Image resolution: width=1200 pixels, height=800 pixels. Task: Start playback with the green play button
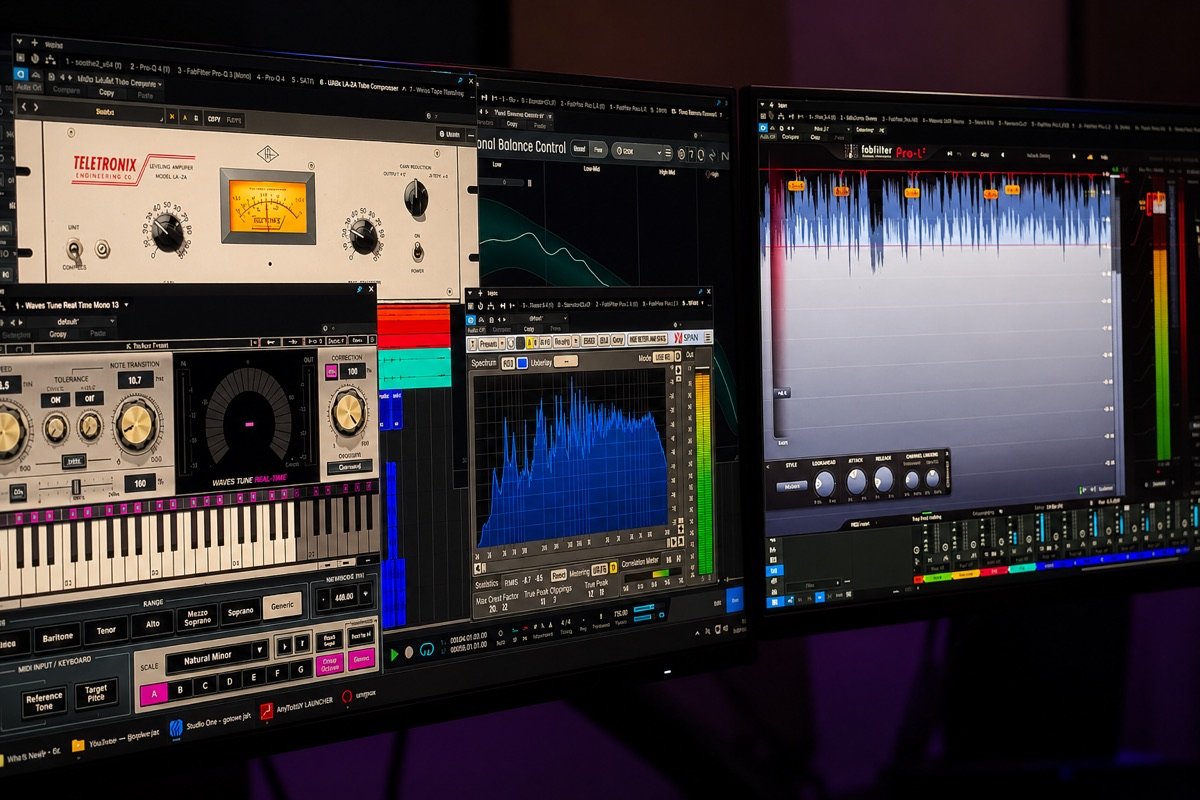point(394,653)
